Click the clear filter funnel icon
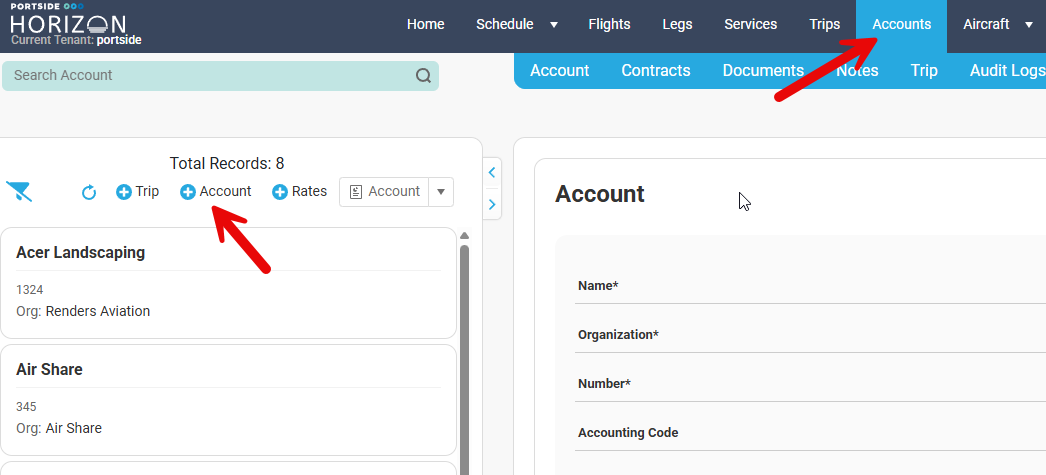1046x475 pixels. [x=19, y=192]
